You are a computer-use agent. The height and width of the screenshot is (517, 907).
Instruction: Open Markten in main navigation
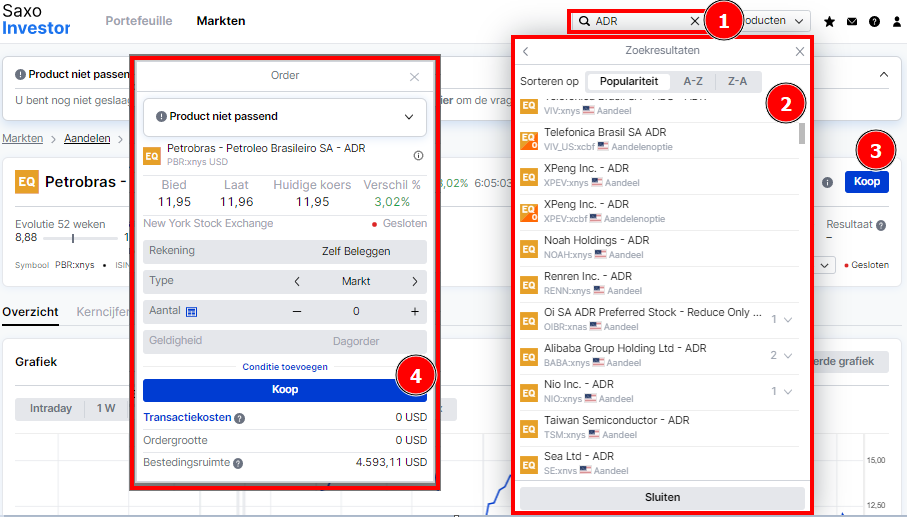pyautogui.click(x=221, y=21)
